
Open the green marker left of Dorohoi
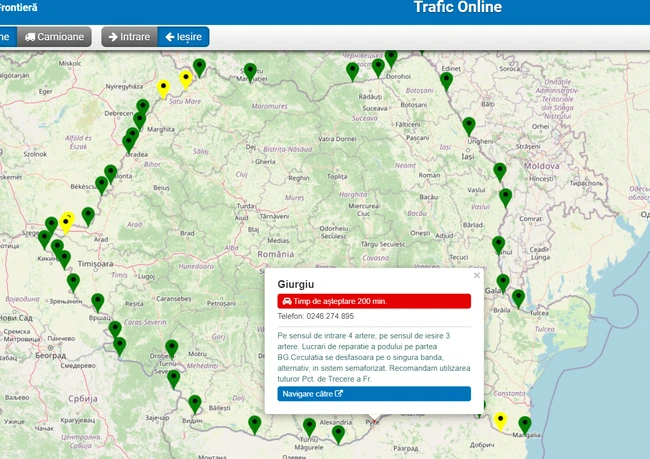pyautogui.click(x=378, y=66)
